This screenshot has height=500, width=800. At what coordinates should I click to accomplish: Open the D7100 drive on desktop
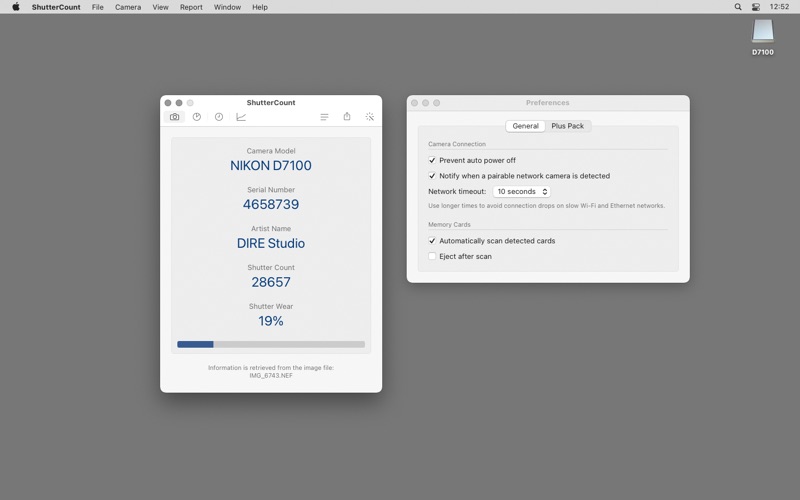pyautogui.click(x=763, y=37)
